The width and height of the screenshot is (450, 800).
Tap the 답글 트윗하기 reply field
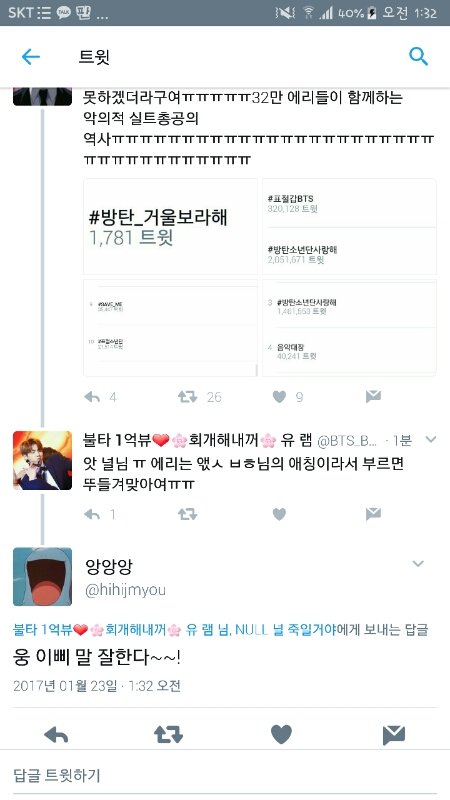click(225, 775)
